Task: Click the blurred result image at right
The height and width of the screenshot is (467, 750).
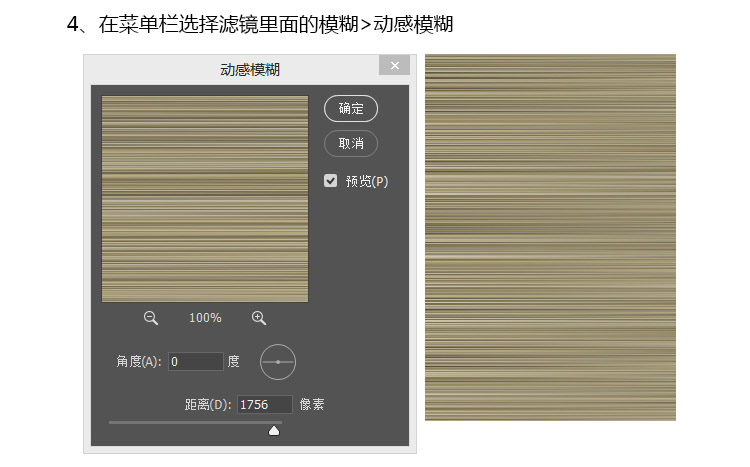Action: pyautogui.click(x=551, y=237)
